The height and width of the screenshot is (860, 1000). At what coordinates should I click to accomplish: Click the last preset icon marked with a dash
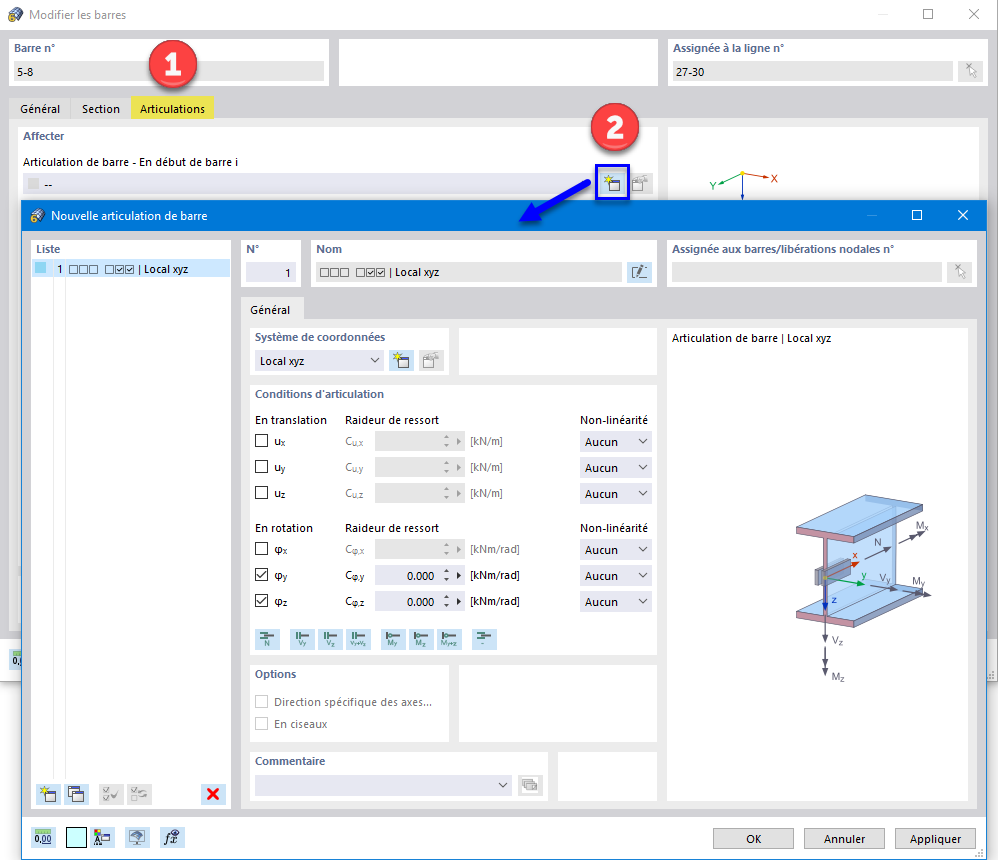point(484,639)
